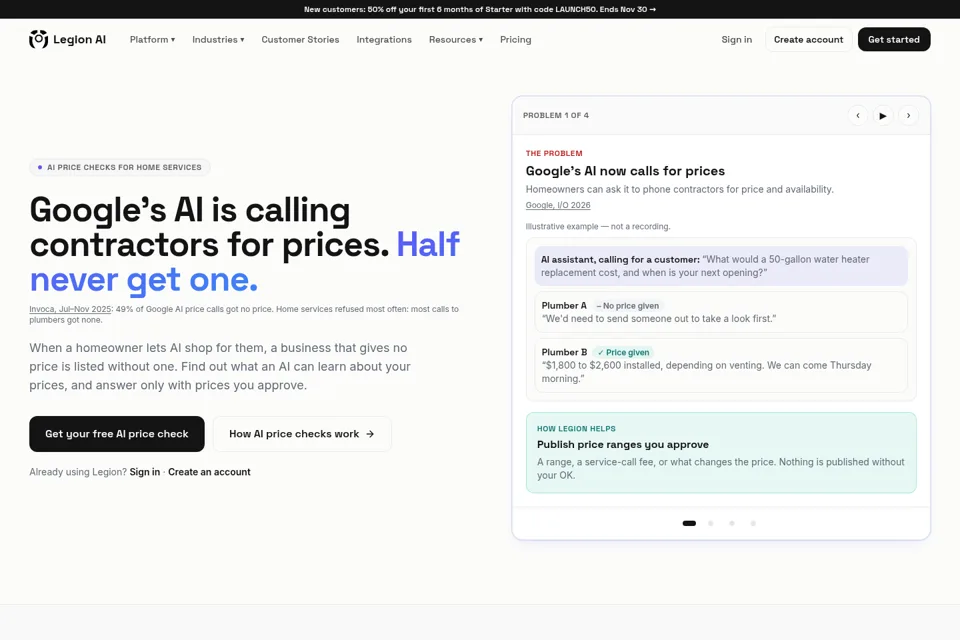Go to the previous problem slide arrow
The width and height of the screenshot is (960, 640).
[858, 115]
